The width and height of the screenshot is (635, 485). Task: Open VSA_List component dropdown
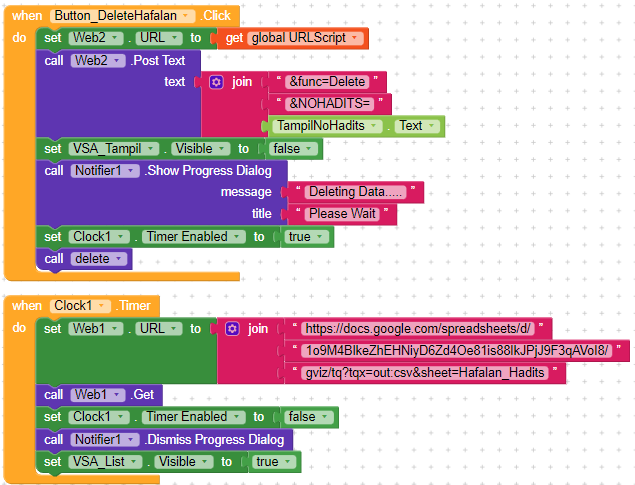pos(105,462)
